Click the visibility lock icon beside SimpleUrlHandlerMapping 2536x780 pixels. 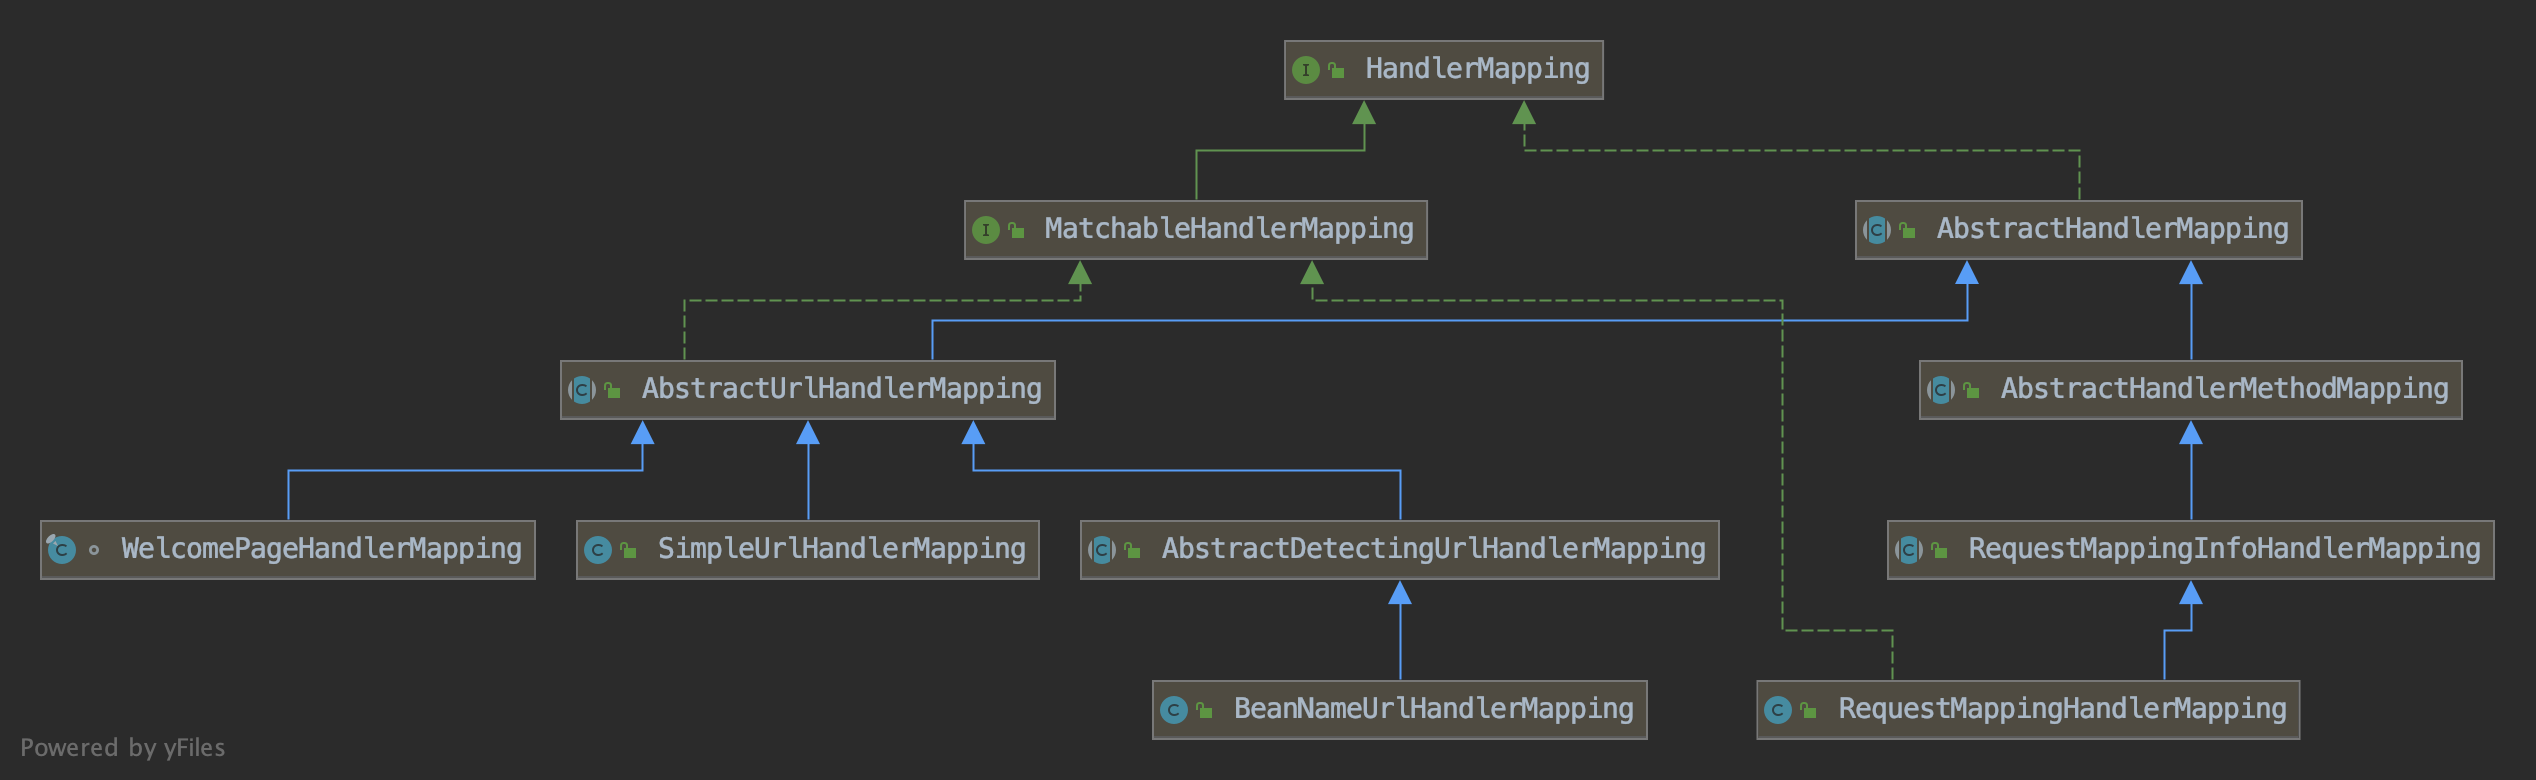pos(629,550)
